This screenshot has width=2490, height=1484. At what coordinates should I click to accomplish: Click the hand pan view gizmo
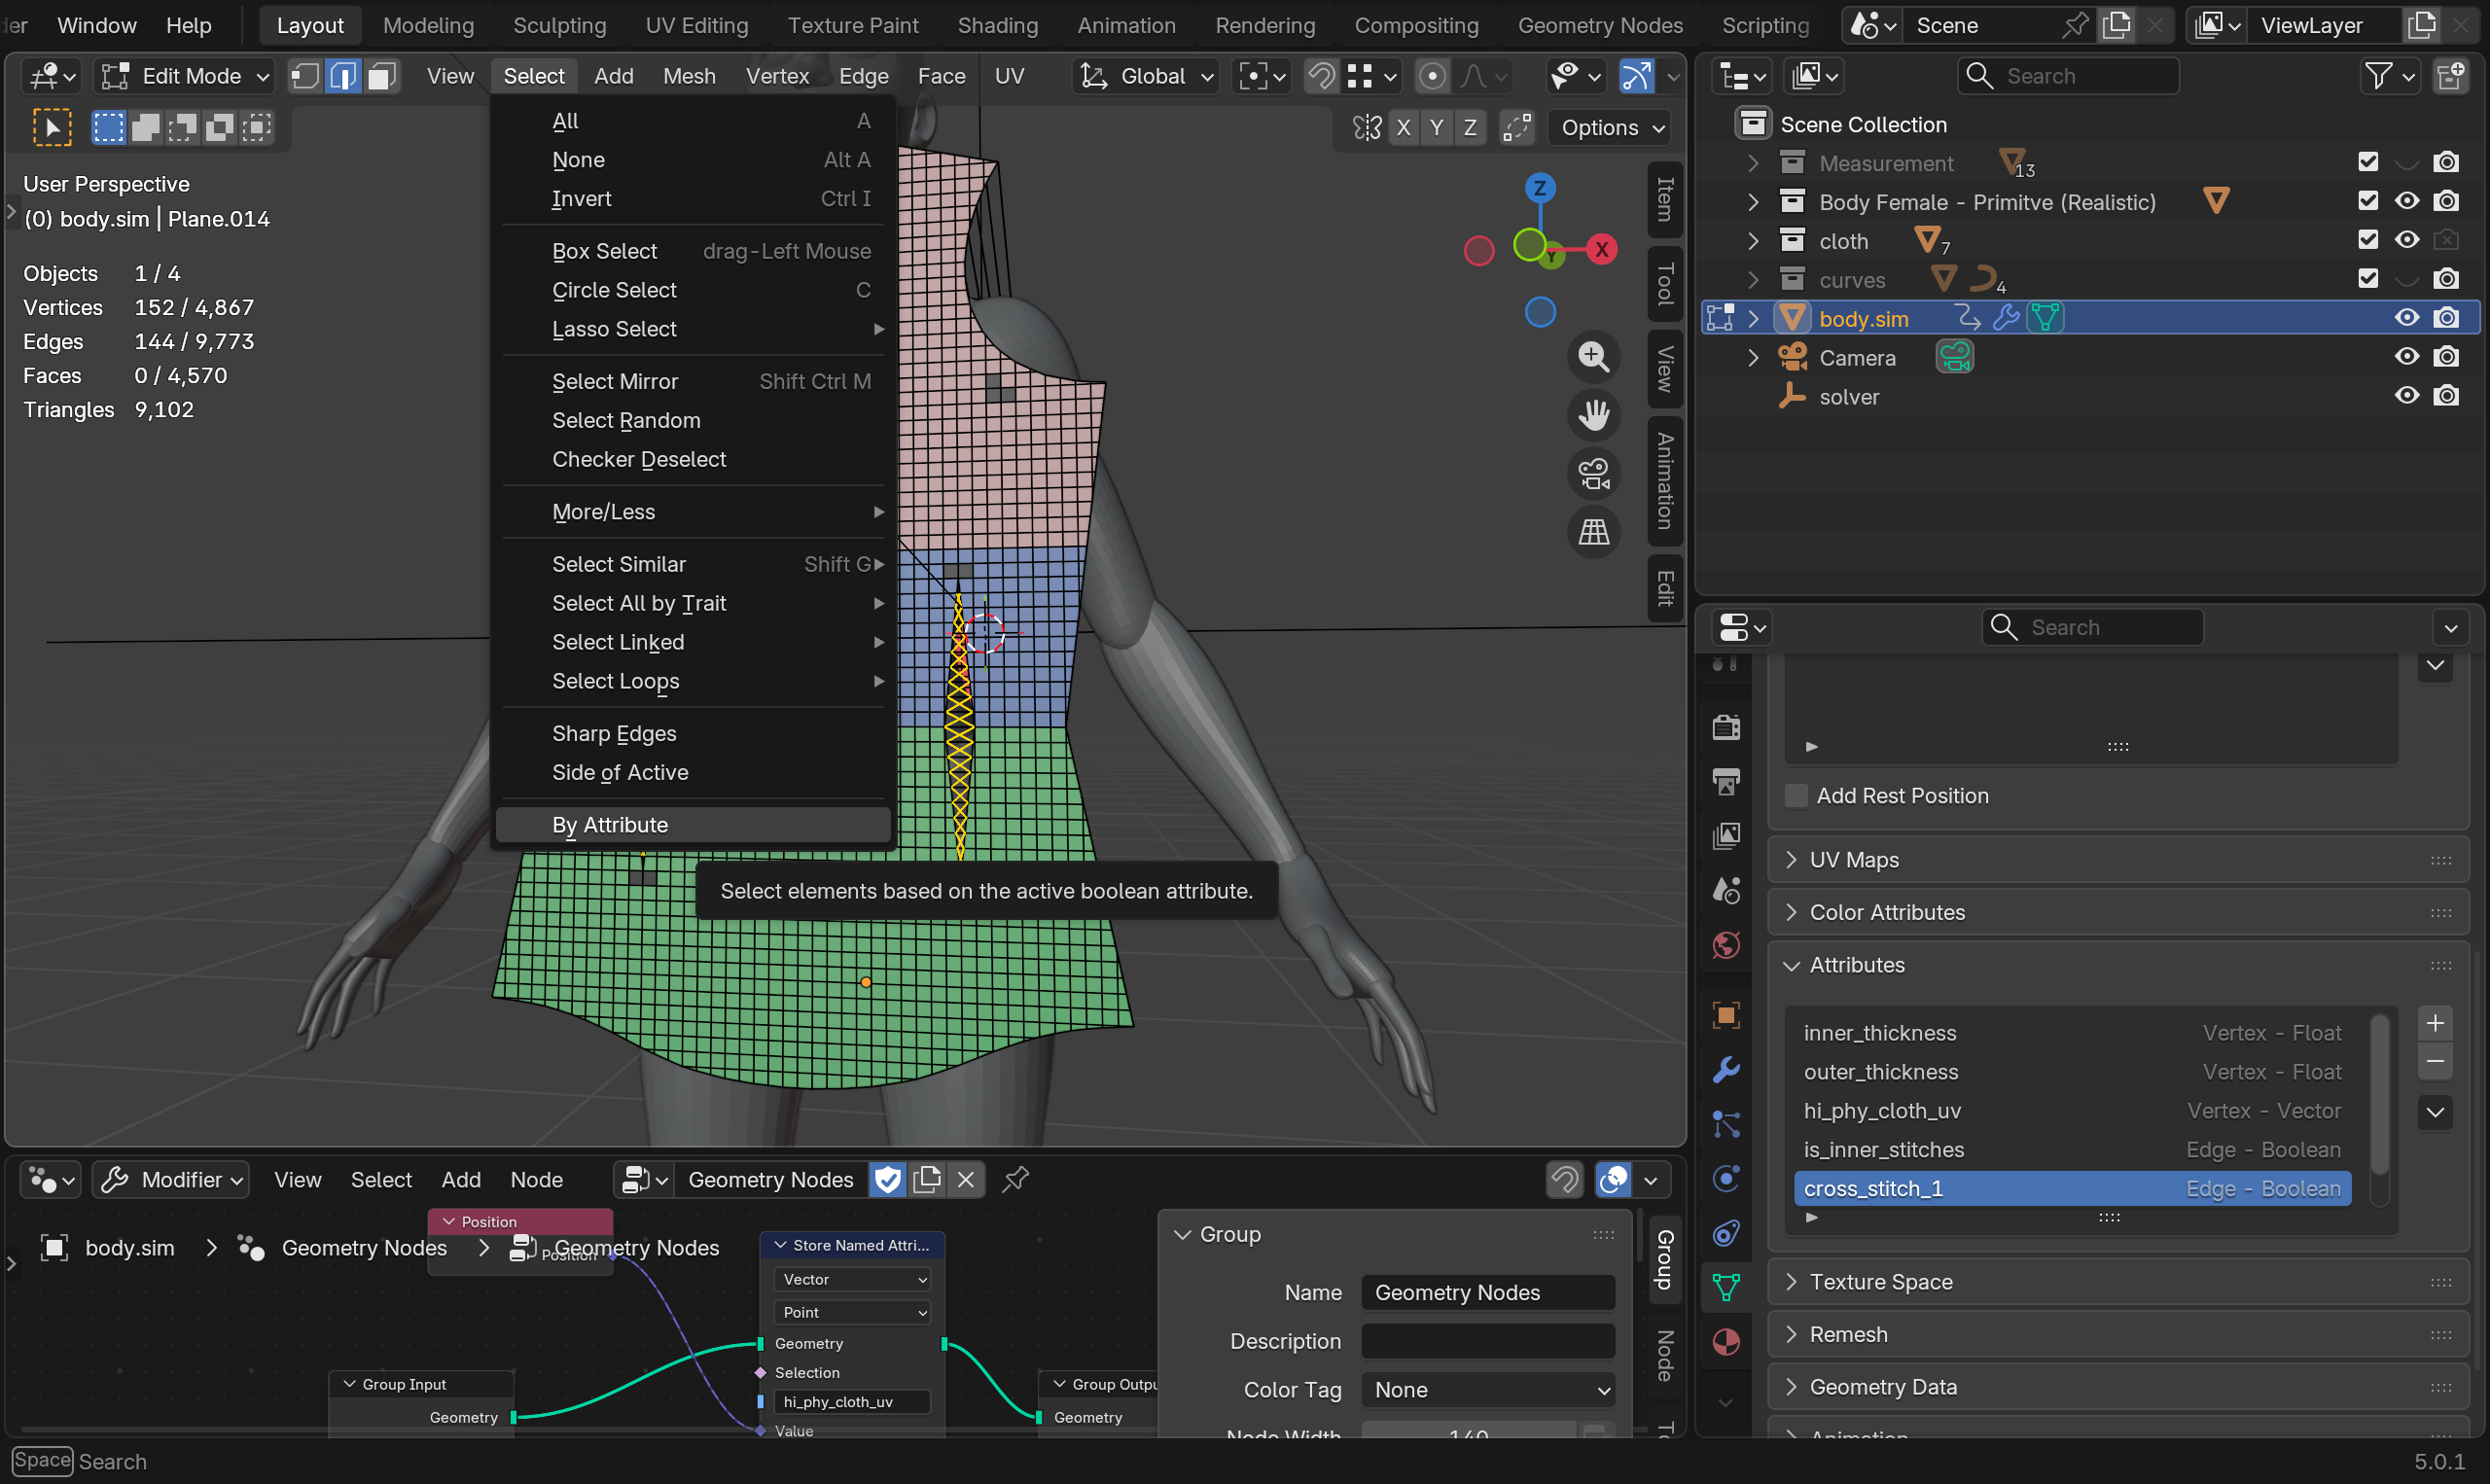(x=1593, y=415)
